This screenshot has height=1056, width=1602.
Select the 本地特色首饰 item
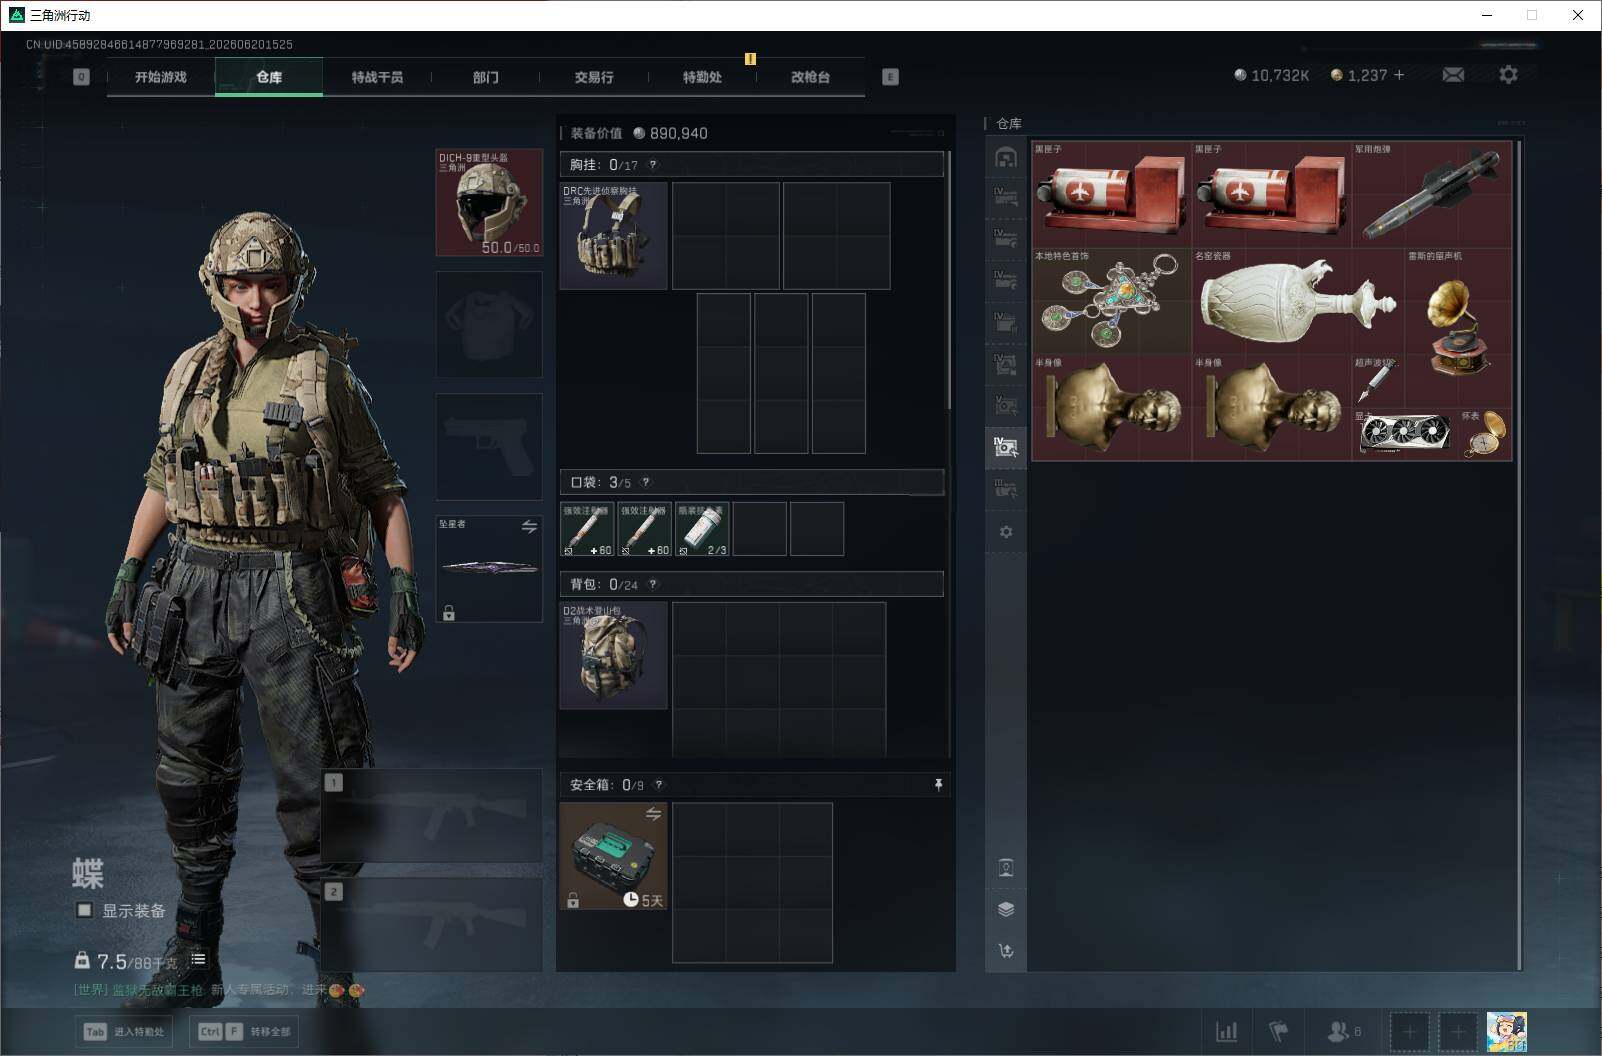(x=1111, y=302)
